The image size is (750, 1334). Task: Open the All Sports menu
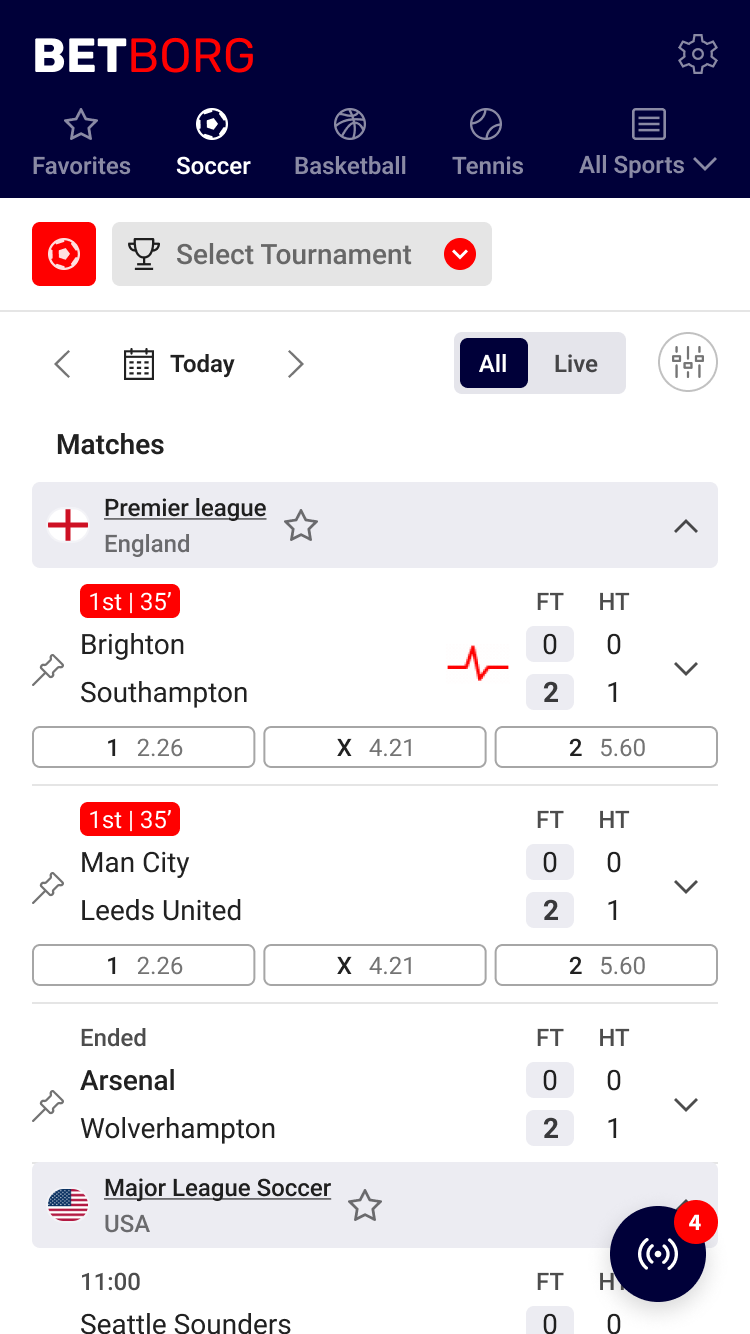pos(648,143)
